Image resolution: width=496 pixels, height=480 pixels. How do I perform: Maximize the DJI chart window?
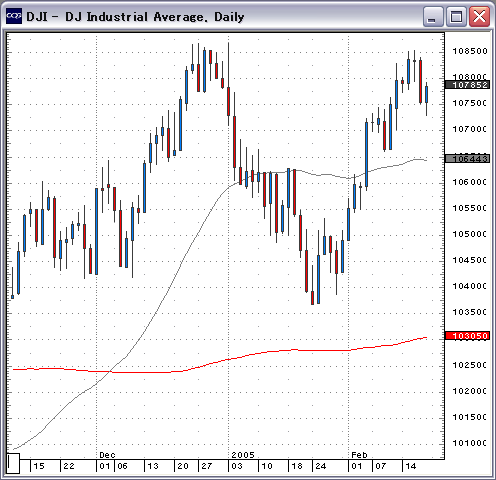pos(456,16)
